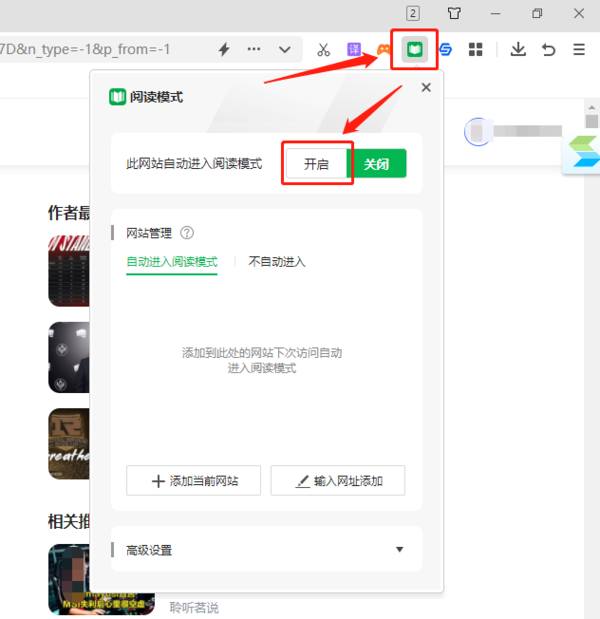This screenshot has width=600, height=619.
Task: Click 此网站自动进入阅读模式 label
Action: tap(194, 163)
